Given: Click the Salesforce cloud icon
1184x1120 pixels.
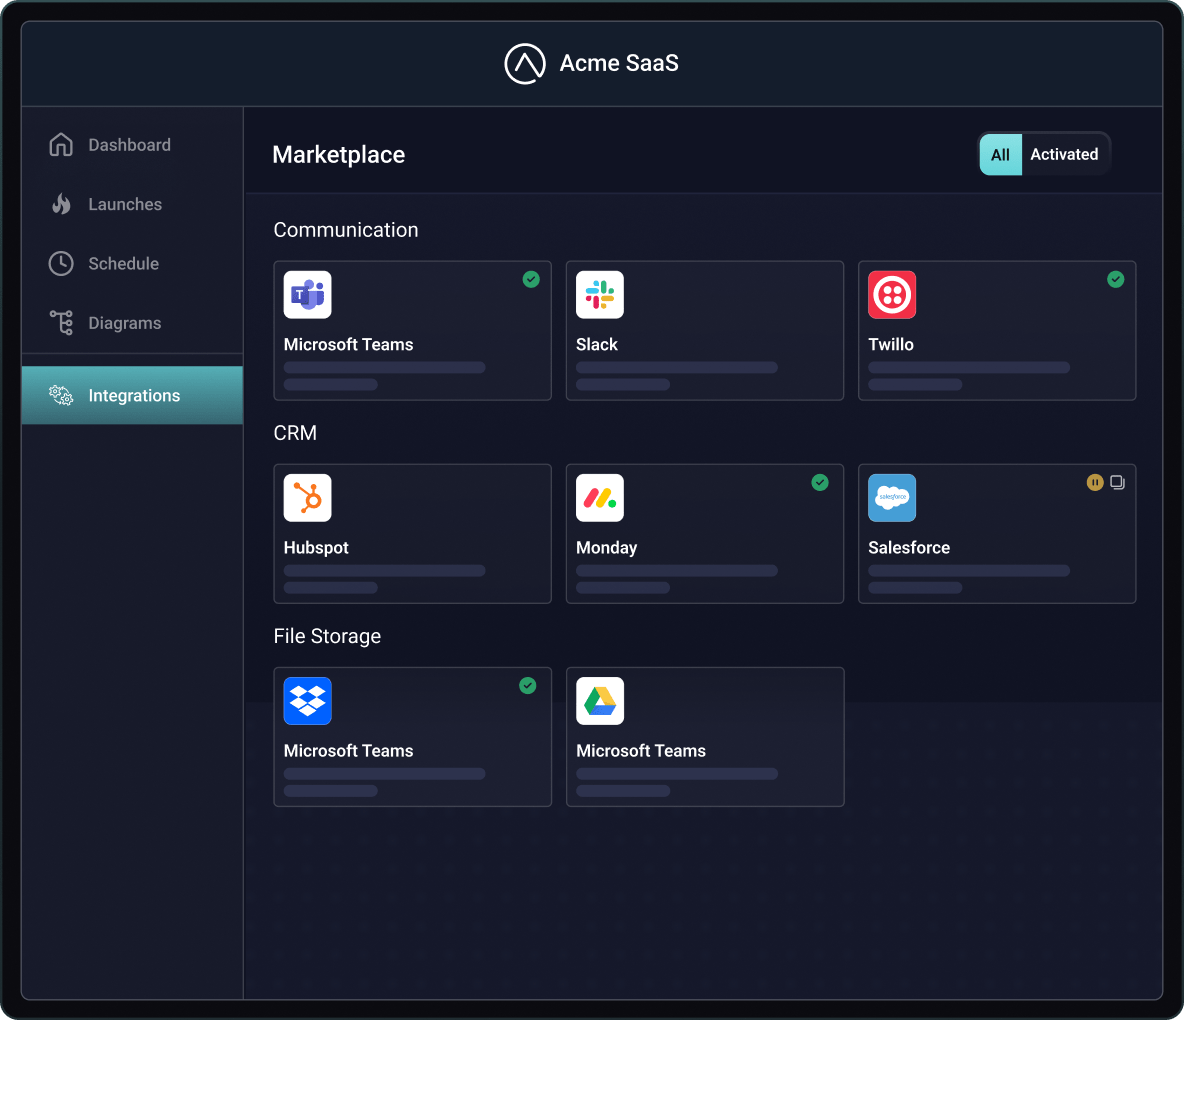Looking at the screenshot, I should tap(892, 498).
